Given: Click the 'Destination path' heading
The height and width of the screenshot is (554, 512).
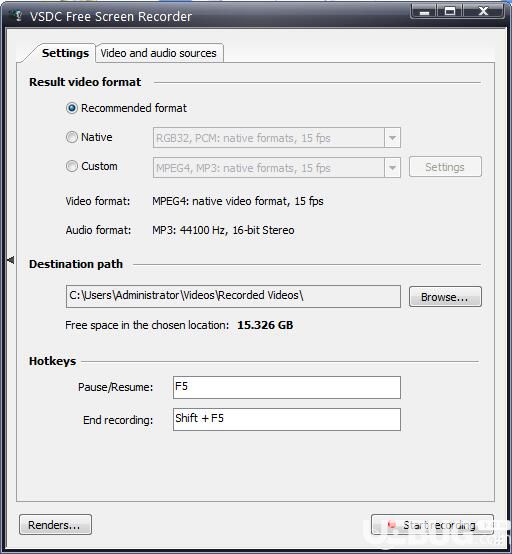Looking at the screenshot, I should click(76, 264).
